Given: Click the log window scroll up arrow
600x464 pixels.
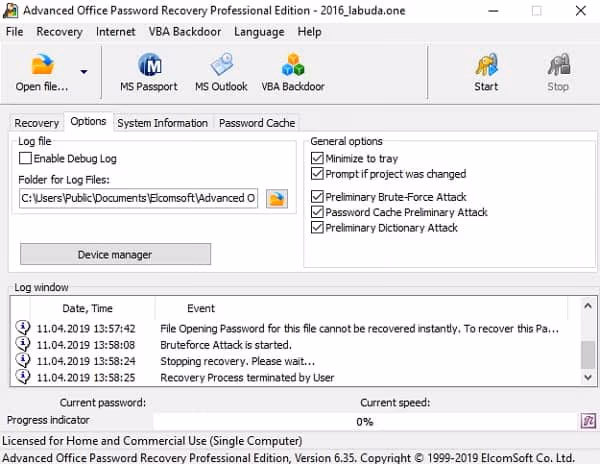Looking at the screenshot, I should 588,306.
